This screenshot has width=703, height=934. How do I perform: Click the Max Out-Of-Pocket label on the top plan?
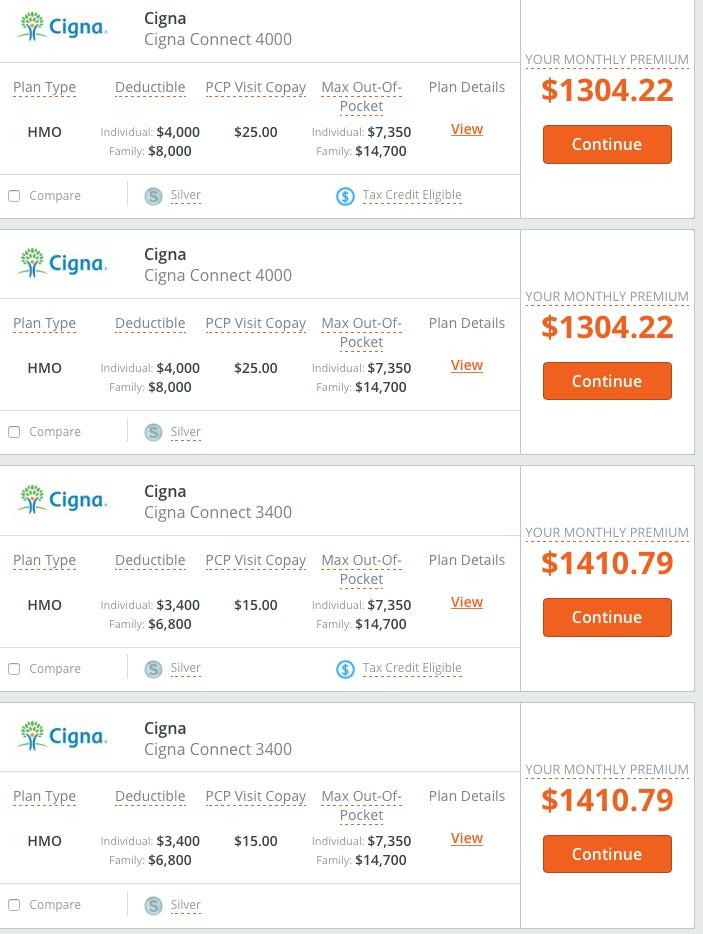click(361, 96)
